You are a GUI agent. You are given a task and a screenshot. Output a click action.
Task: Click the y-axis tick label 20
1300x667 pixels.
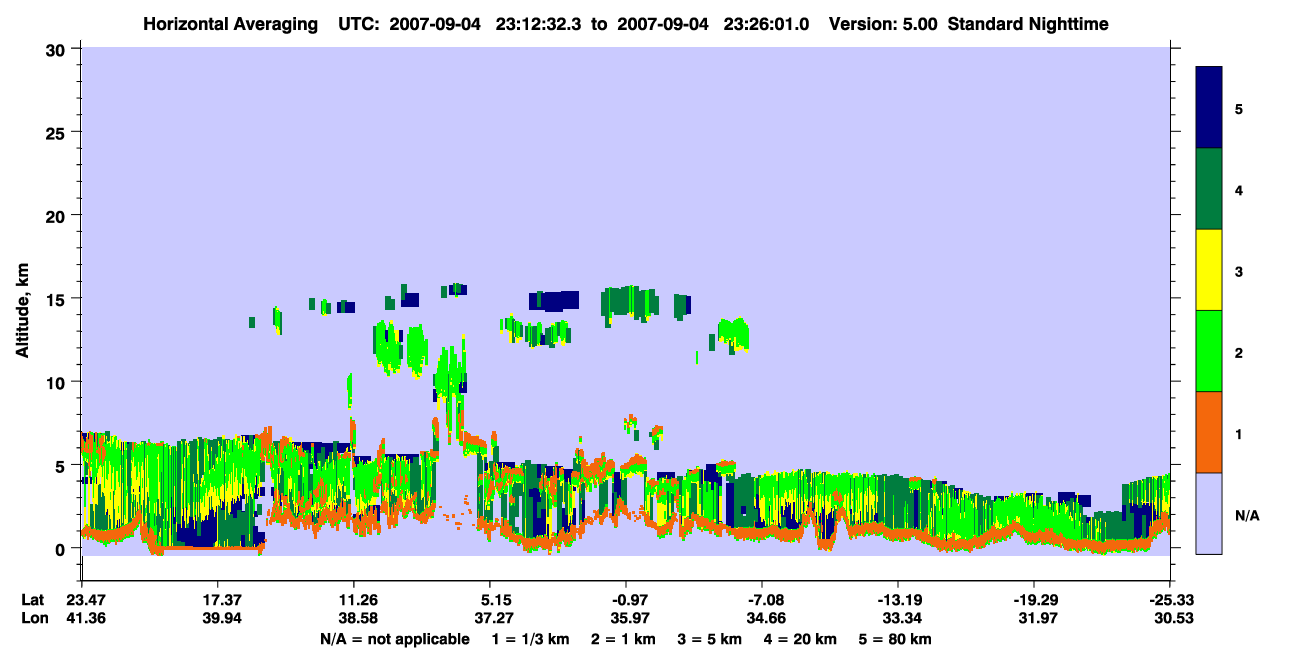[57, 216]
